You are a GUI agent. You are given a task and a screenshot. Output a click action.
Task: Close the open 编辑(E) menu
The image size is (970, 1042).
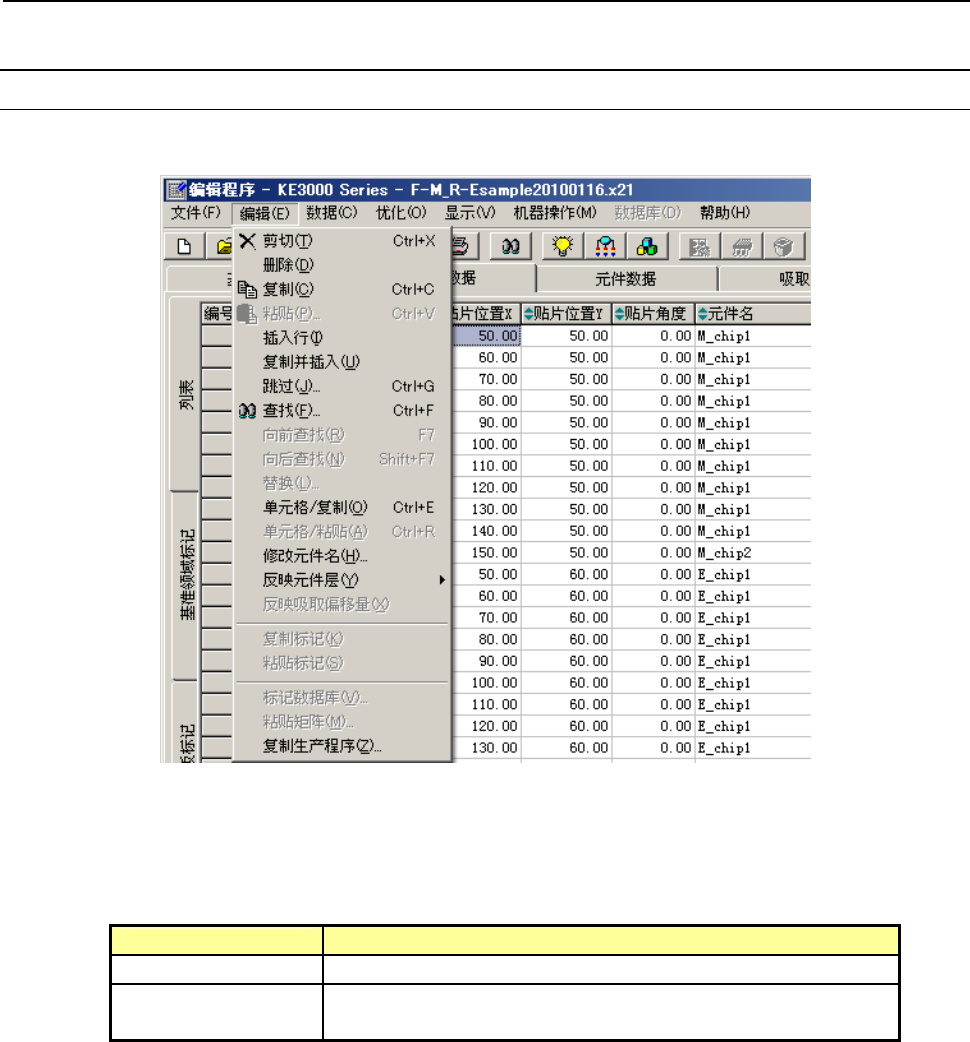[264, 213]
